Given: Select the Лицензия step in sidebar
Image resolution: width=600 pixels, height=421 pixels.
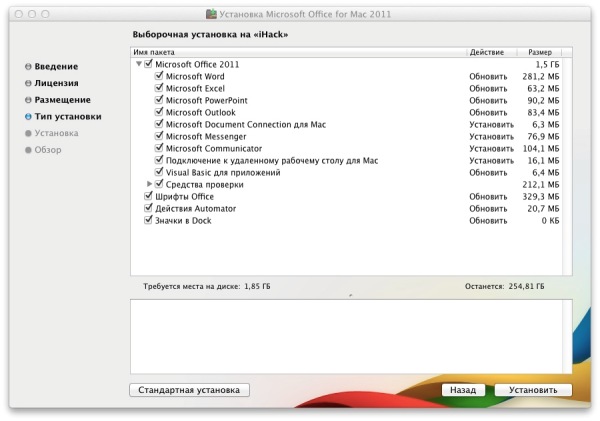Looking at the screenshot, I should pyautogui.click(x=57, y=83).
